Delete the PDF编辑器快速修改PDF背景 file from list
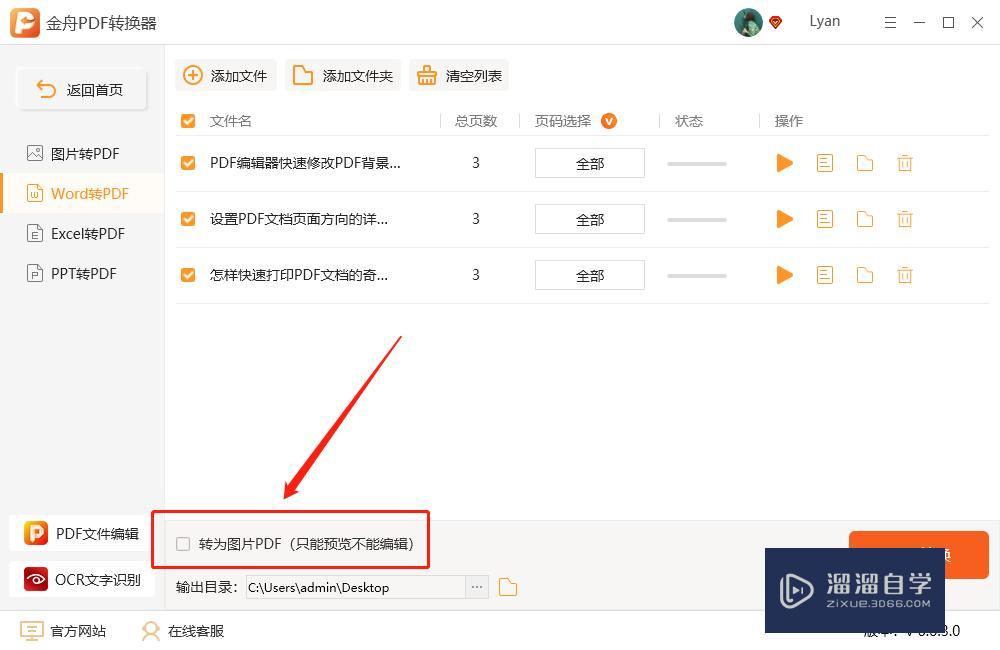 [x=905, y=163]
